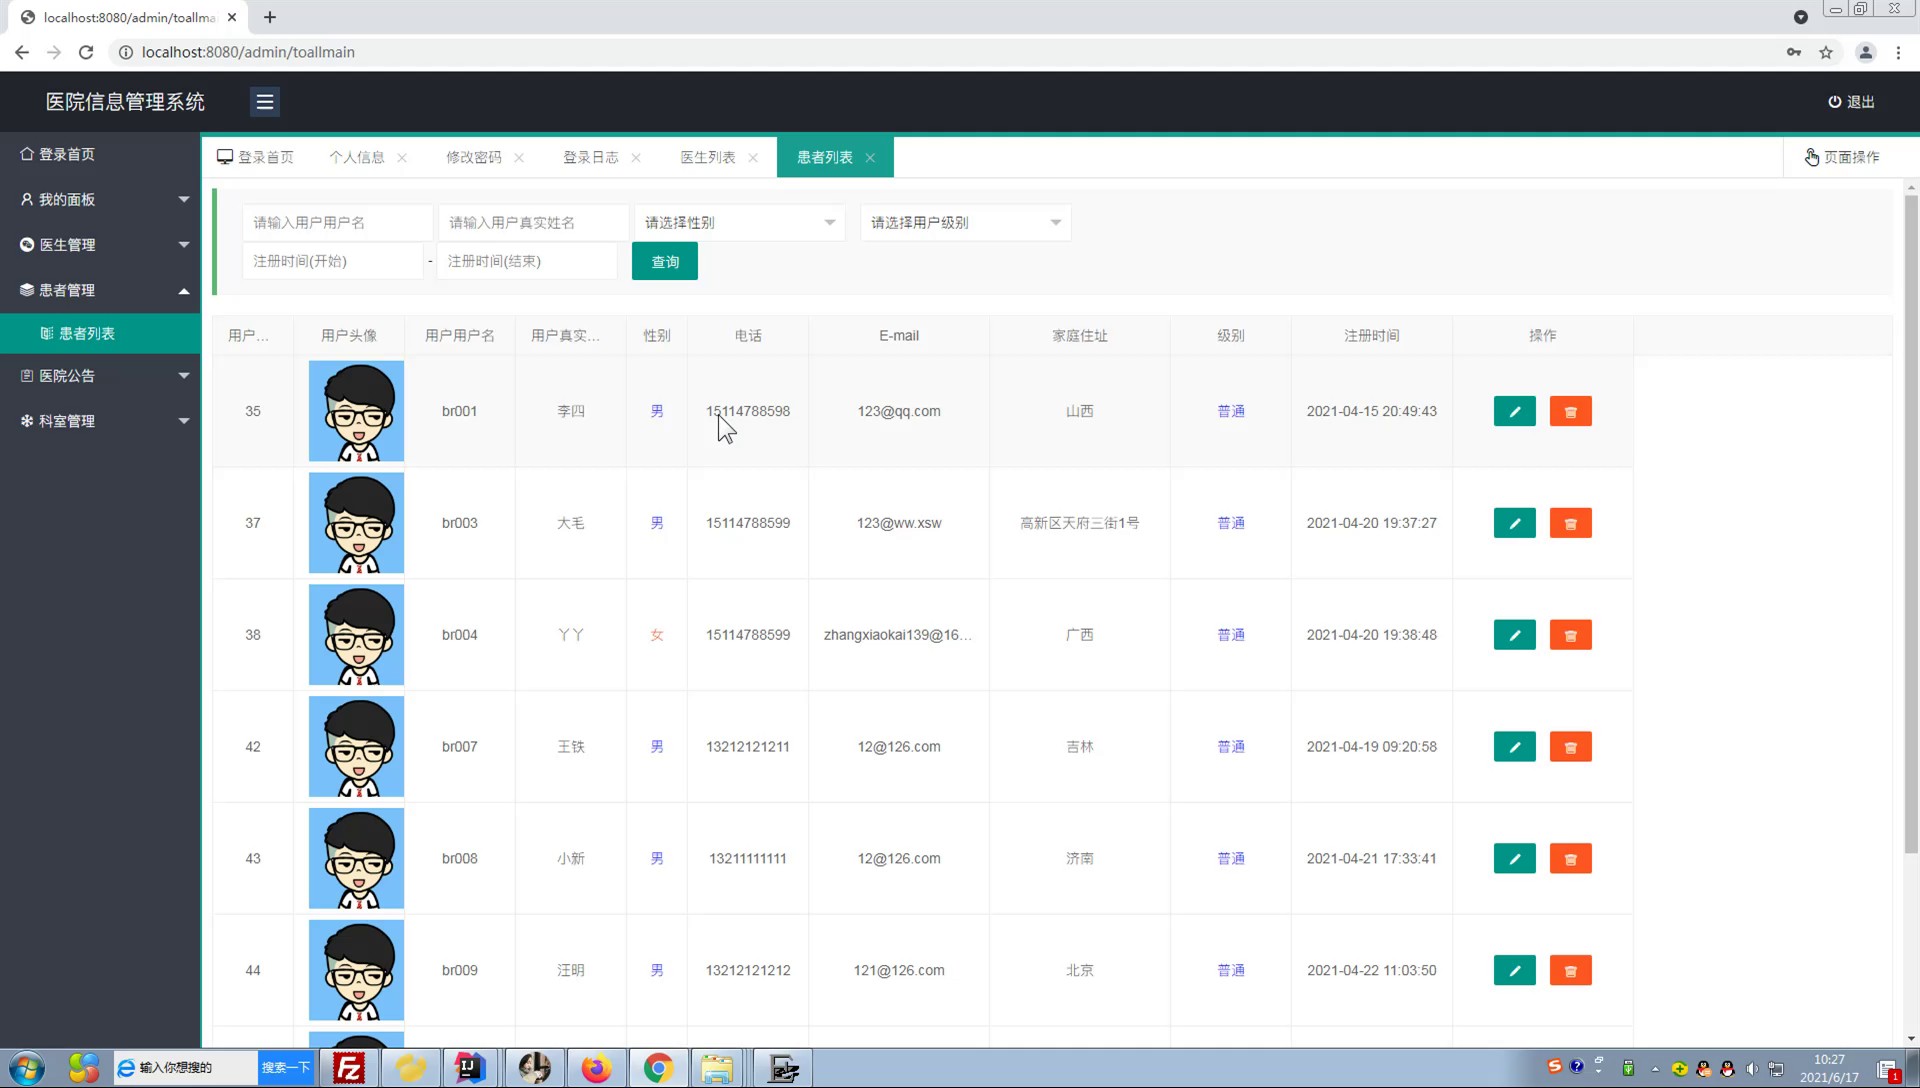
Task: Focus the 请输入用户用户名 username field
Action: point(338,223)
